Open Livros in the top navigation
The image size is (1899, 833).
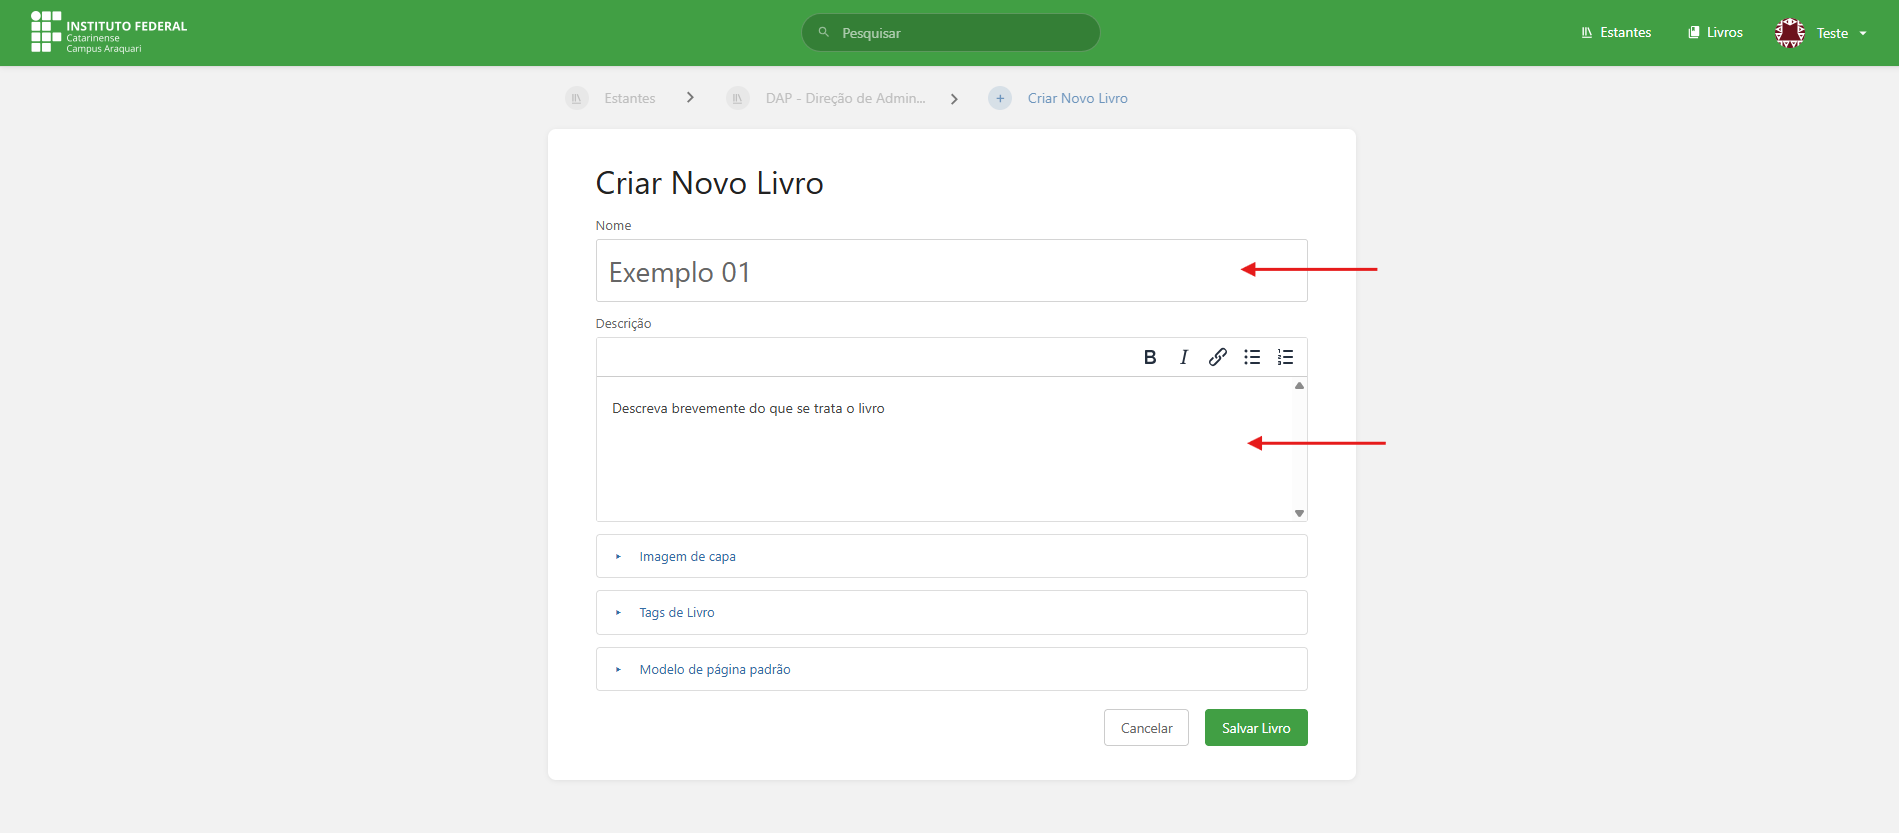pos(1715,33)
